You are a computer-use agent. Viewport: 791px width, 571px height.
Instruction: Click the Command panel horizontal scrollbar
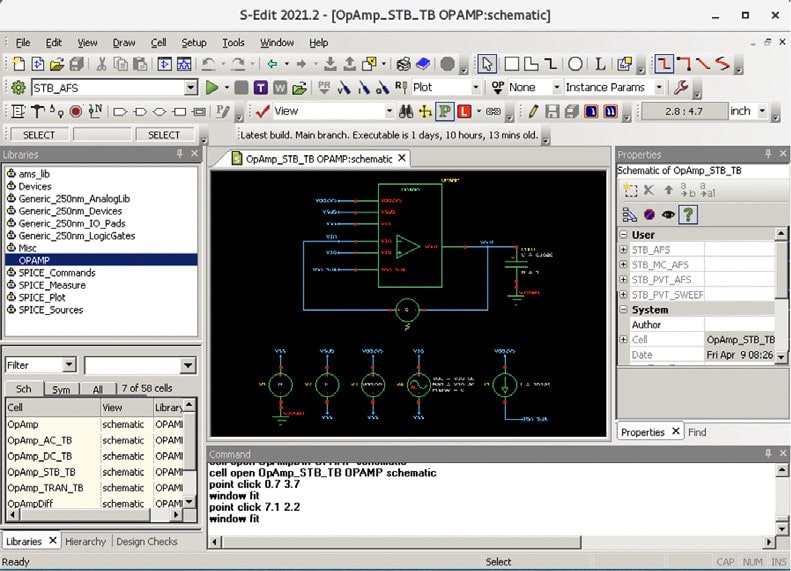402,542
